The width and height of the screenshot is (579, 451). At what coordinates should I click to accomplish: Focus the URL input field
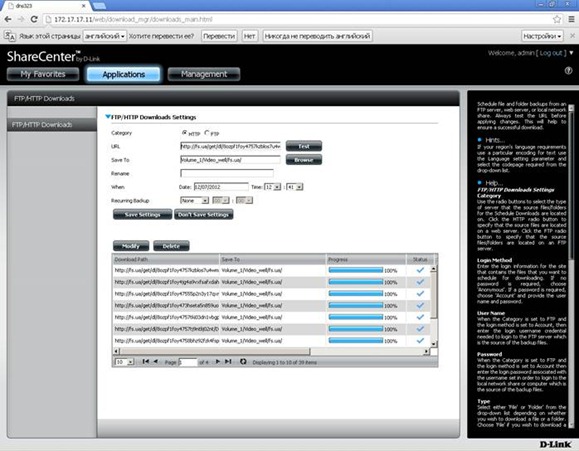pos(230,146)
